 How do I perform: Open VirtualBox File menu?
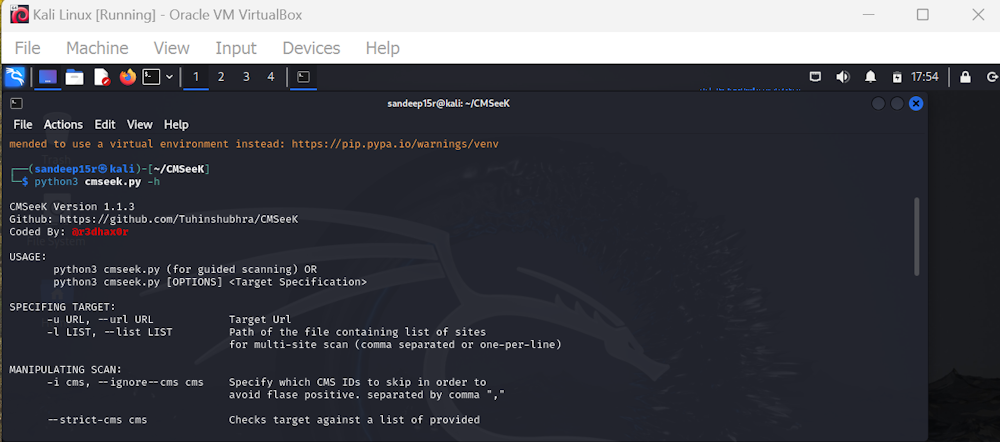pyautogui.click(x=27, y=48)
